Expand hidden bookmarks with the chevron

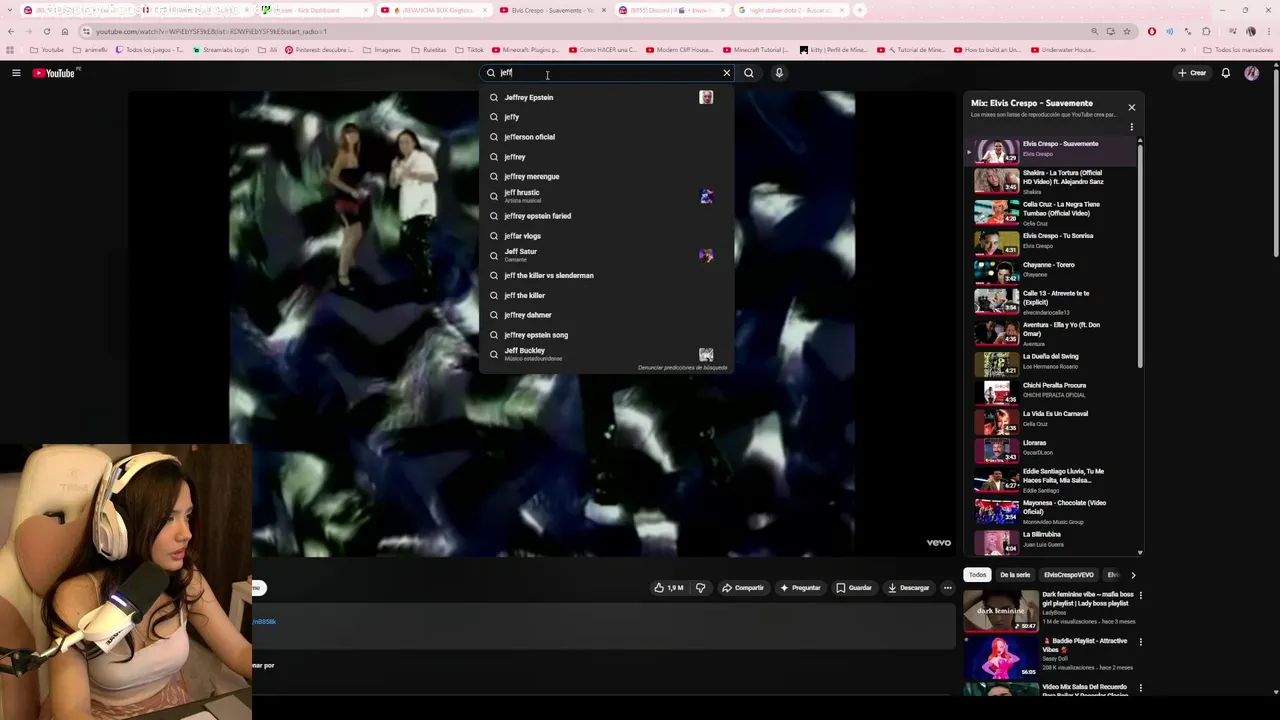pyautogui.click(x=1183, y=50)
